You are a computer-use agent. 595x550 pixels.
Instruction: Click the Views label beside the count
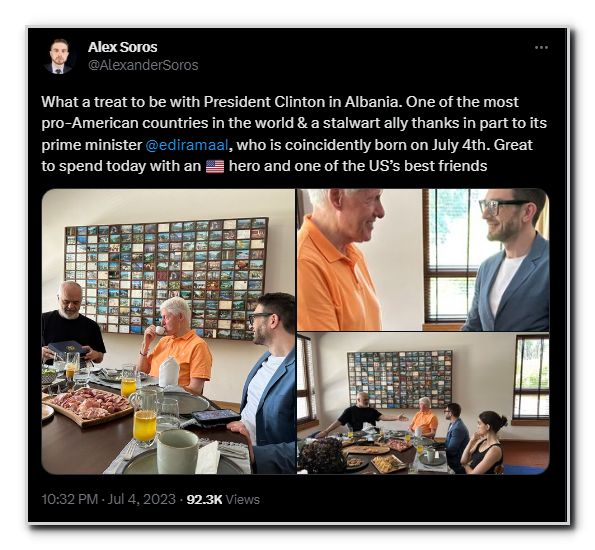243,500
